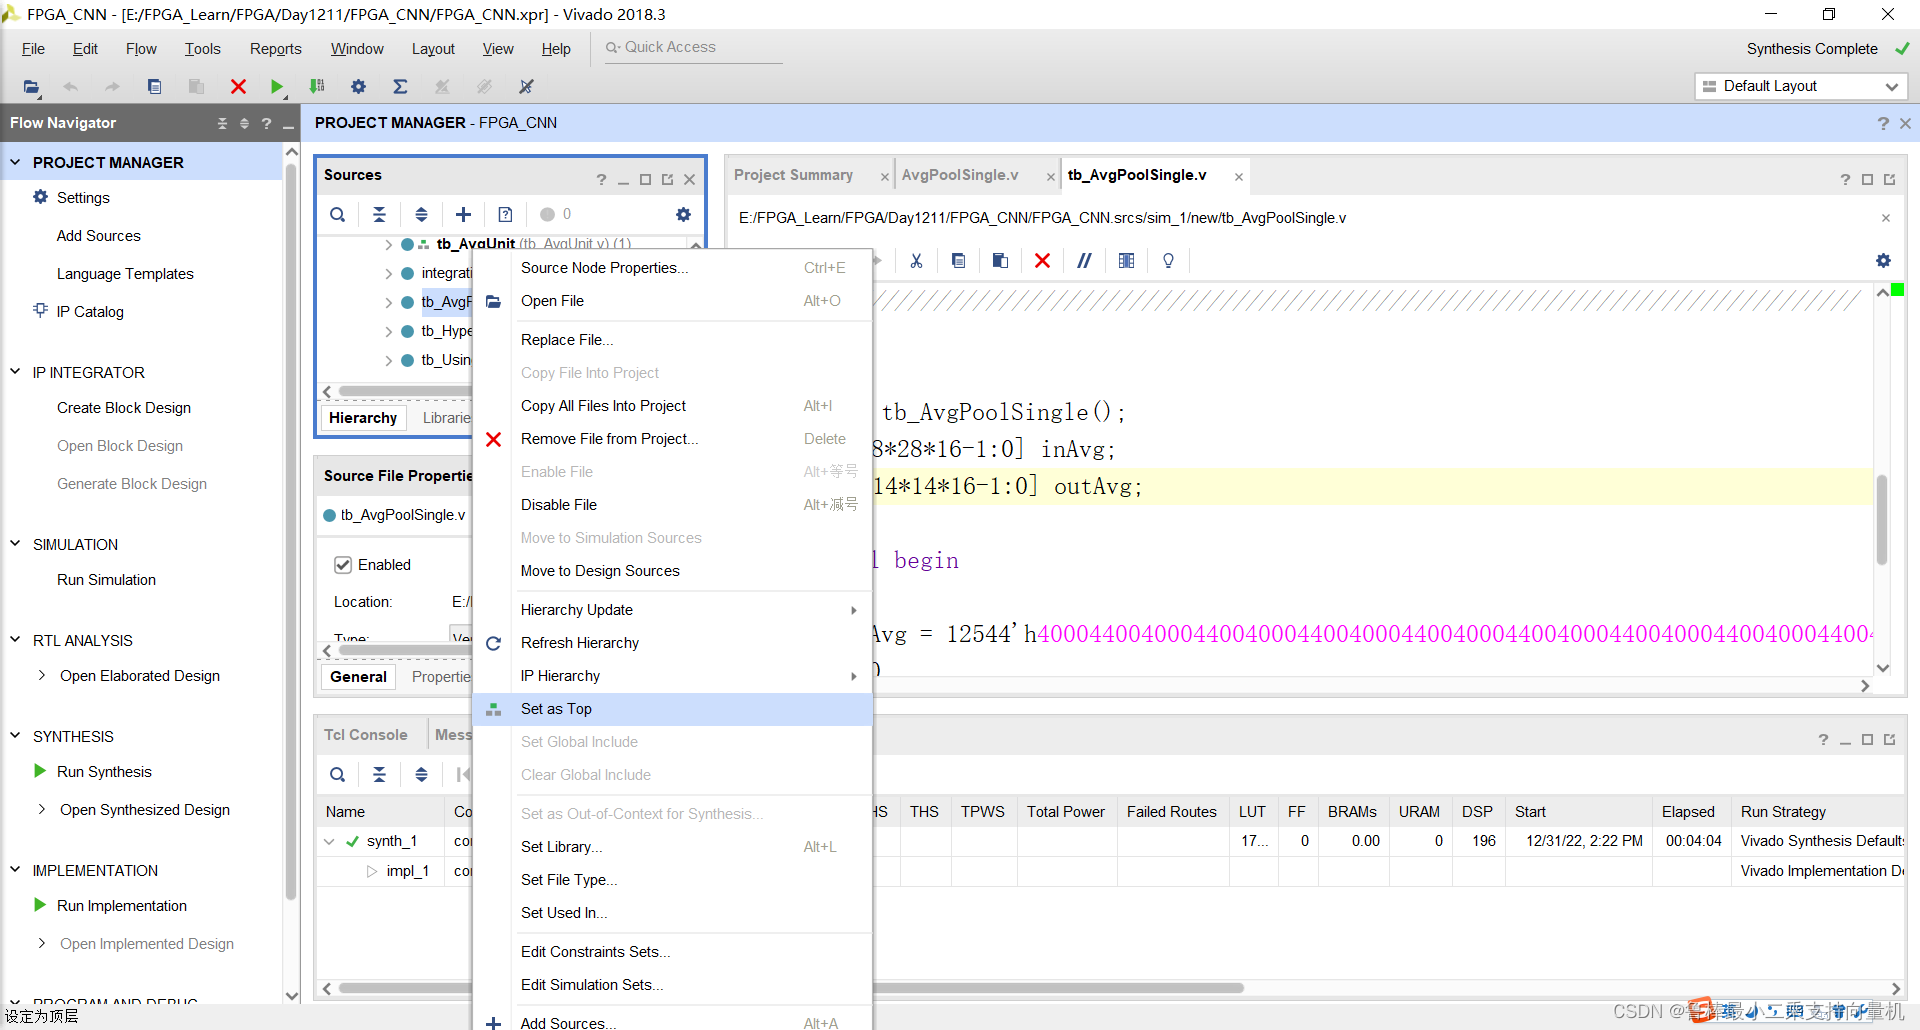1920x1030 pixels.
Task: Collapse synth_1 row in Design Runs
Action: pyautogui.click(x=329, y=841)
